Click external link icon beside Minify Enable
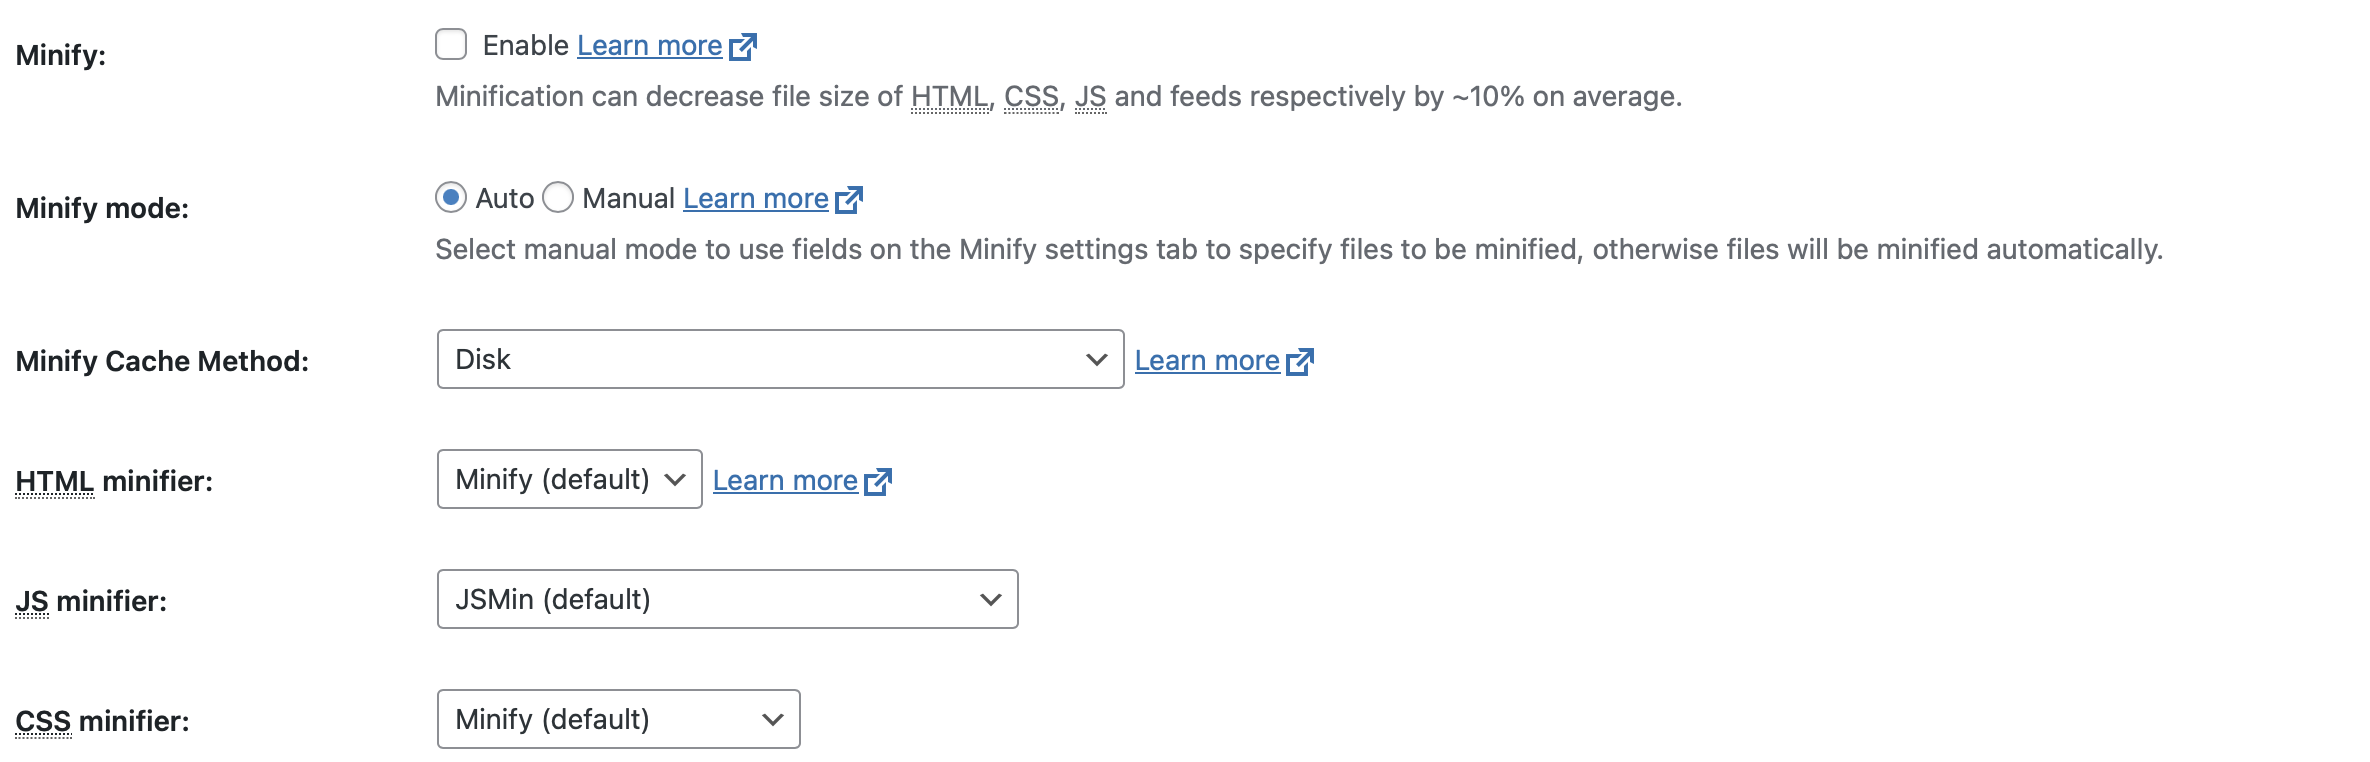The width and height of the screenshot is (2370, 762). [743, 46]
